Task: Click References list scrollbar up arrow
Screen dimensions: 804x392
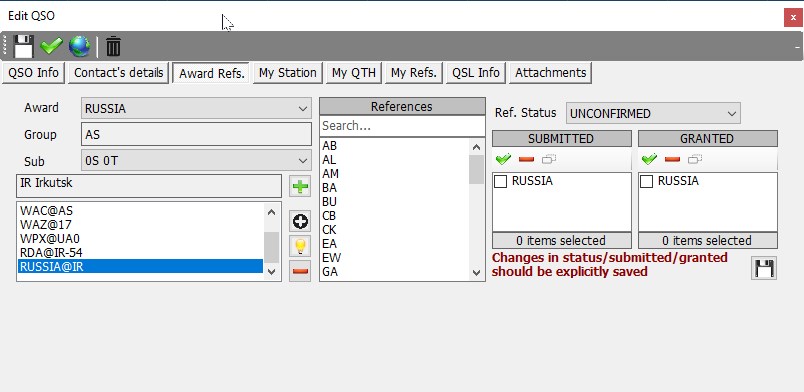Action: click(x=476, y=147)
